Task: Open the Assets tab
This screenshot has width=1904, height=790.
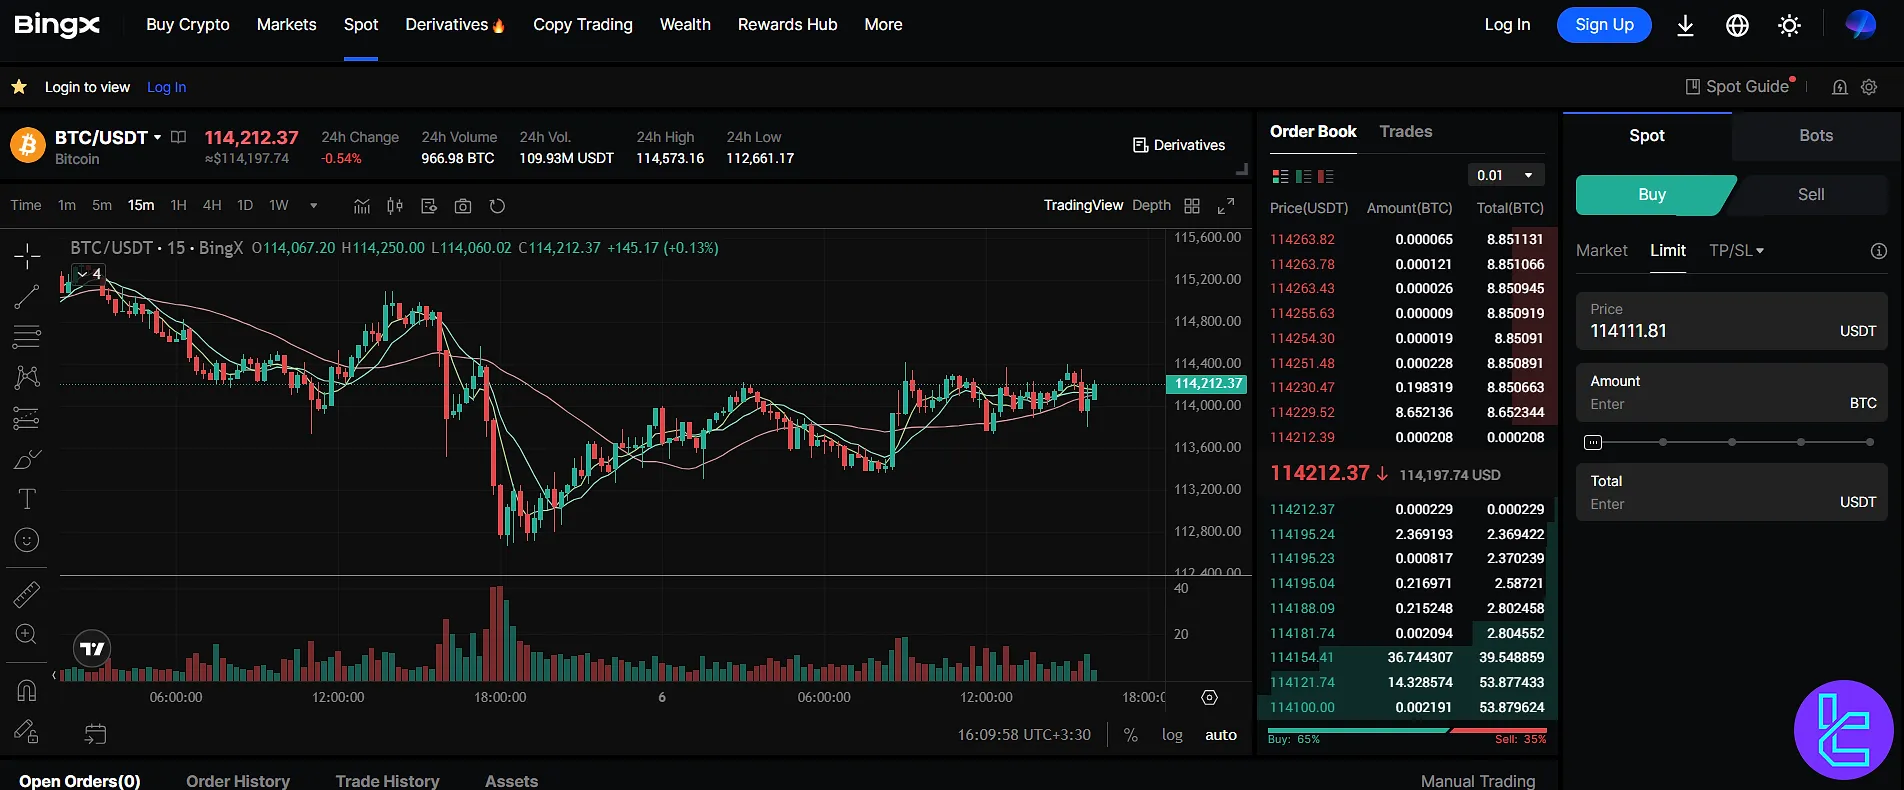Action: click(x=511, y=781)
